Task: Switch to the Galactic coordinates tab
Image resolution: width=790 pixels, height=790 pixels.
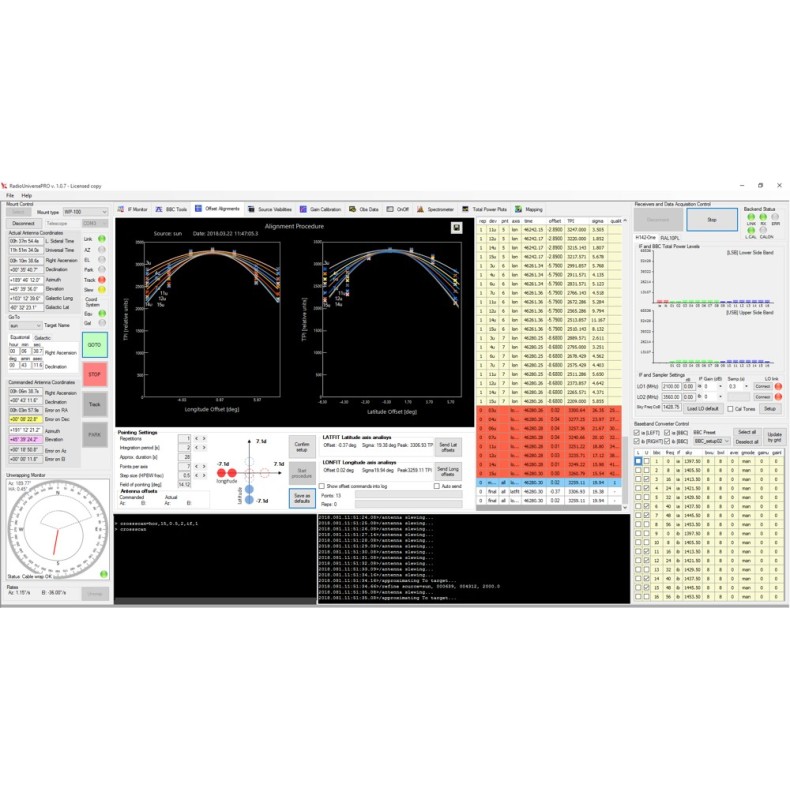Action: click(x=43, y=338)
